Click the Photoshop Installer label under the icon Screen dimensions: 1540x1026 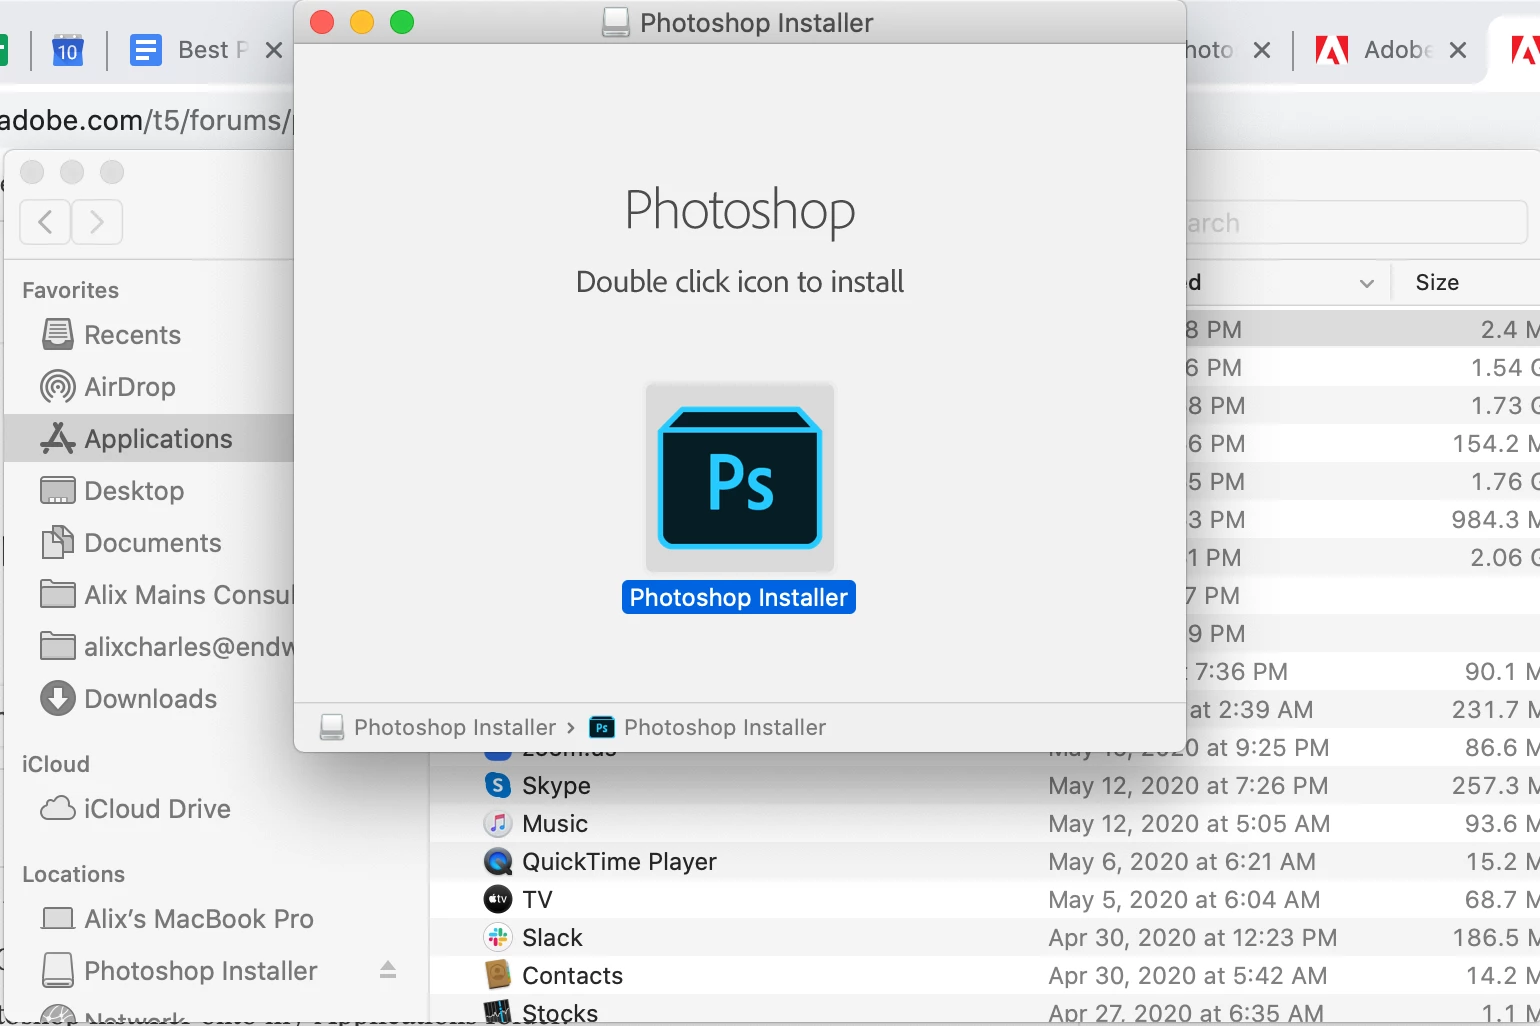(x=739, y=597)
